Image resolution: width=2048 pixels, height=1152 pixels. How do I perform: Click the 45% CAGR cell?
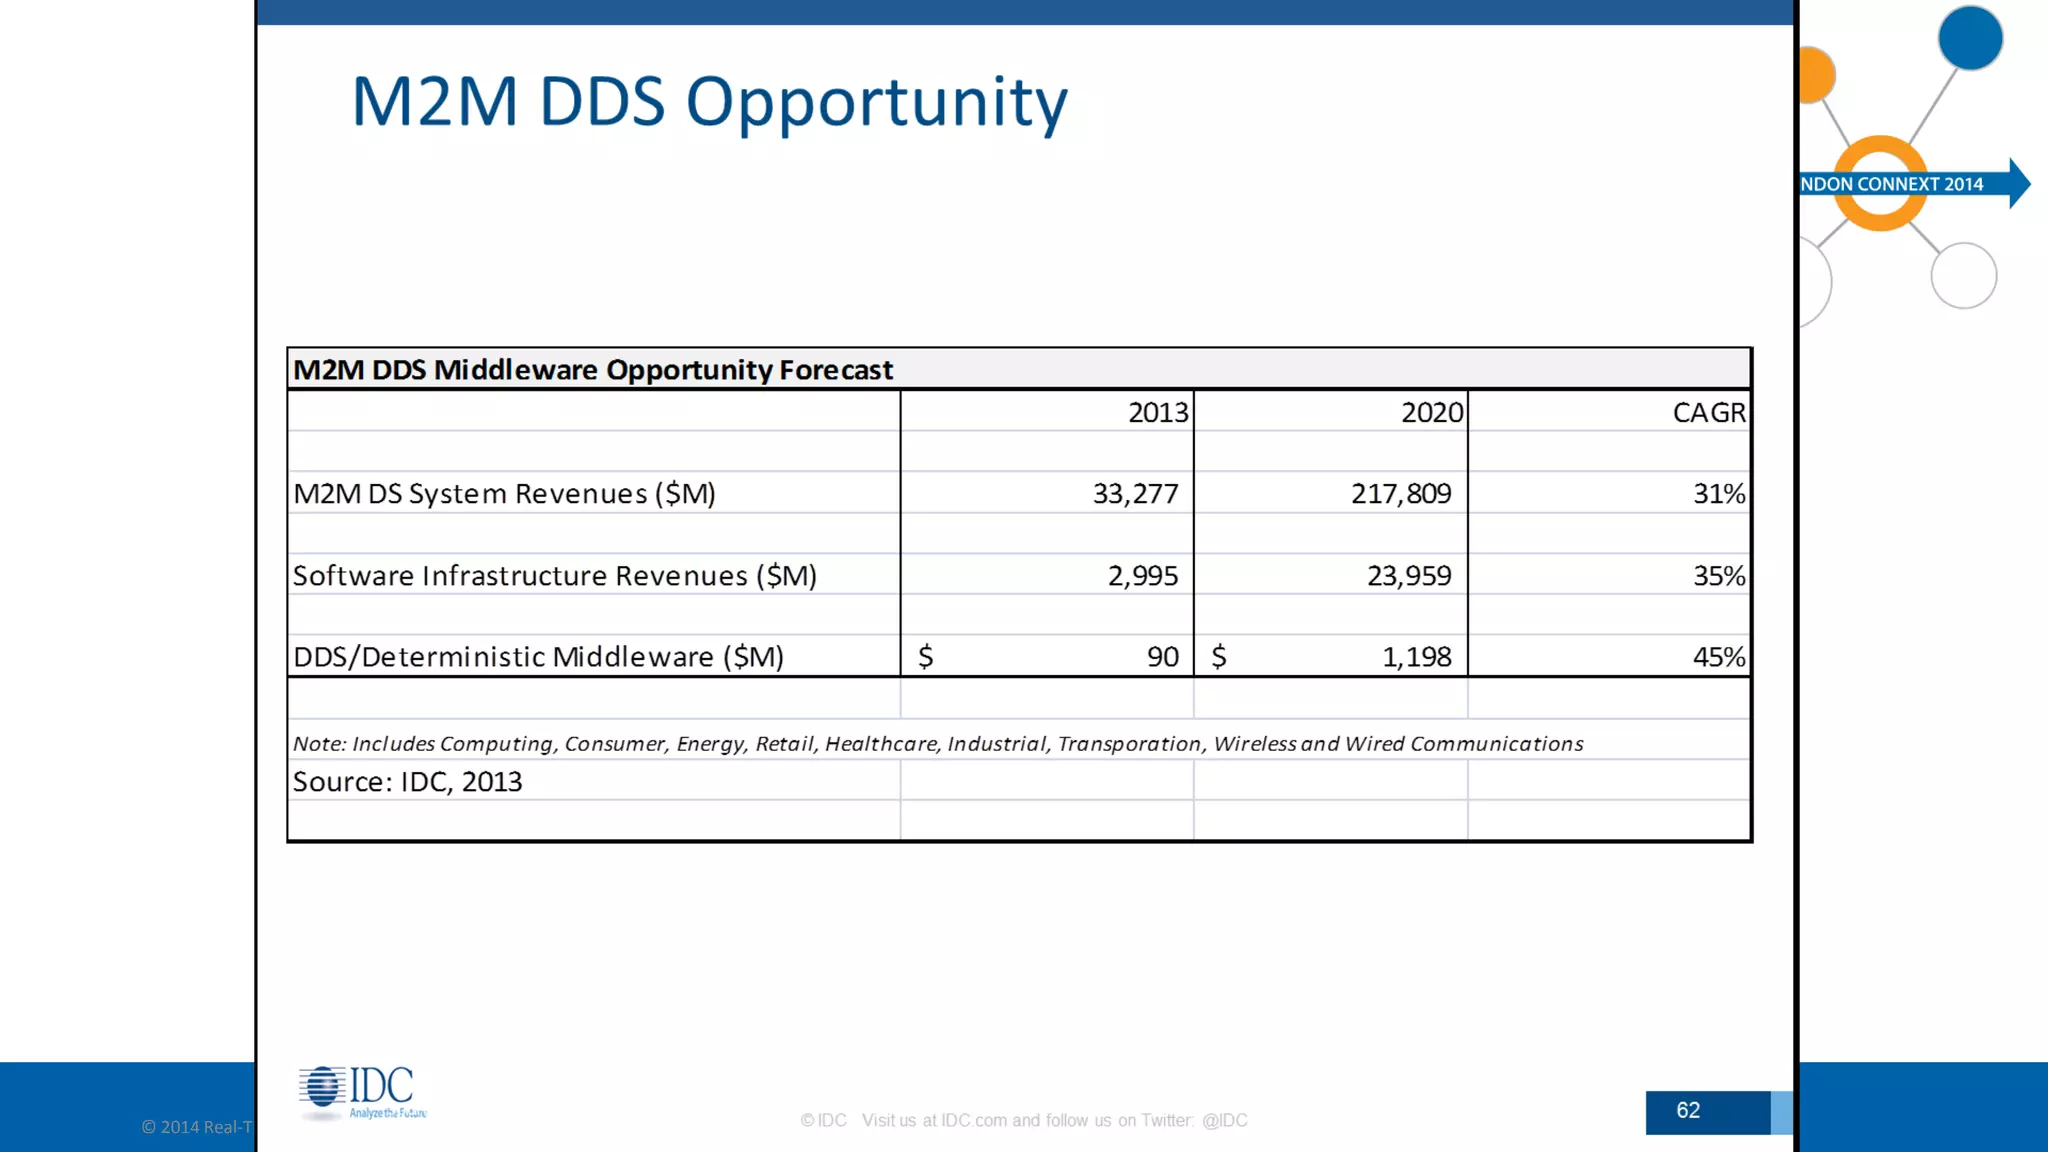[1718, 657]
